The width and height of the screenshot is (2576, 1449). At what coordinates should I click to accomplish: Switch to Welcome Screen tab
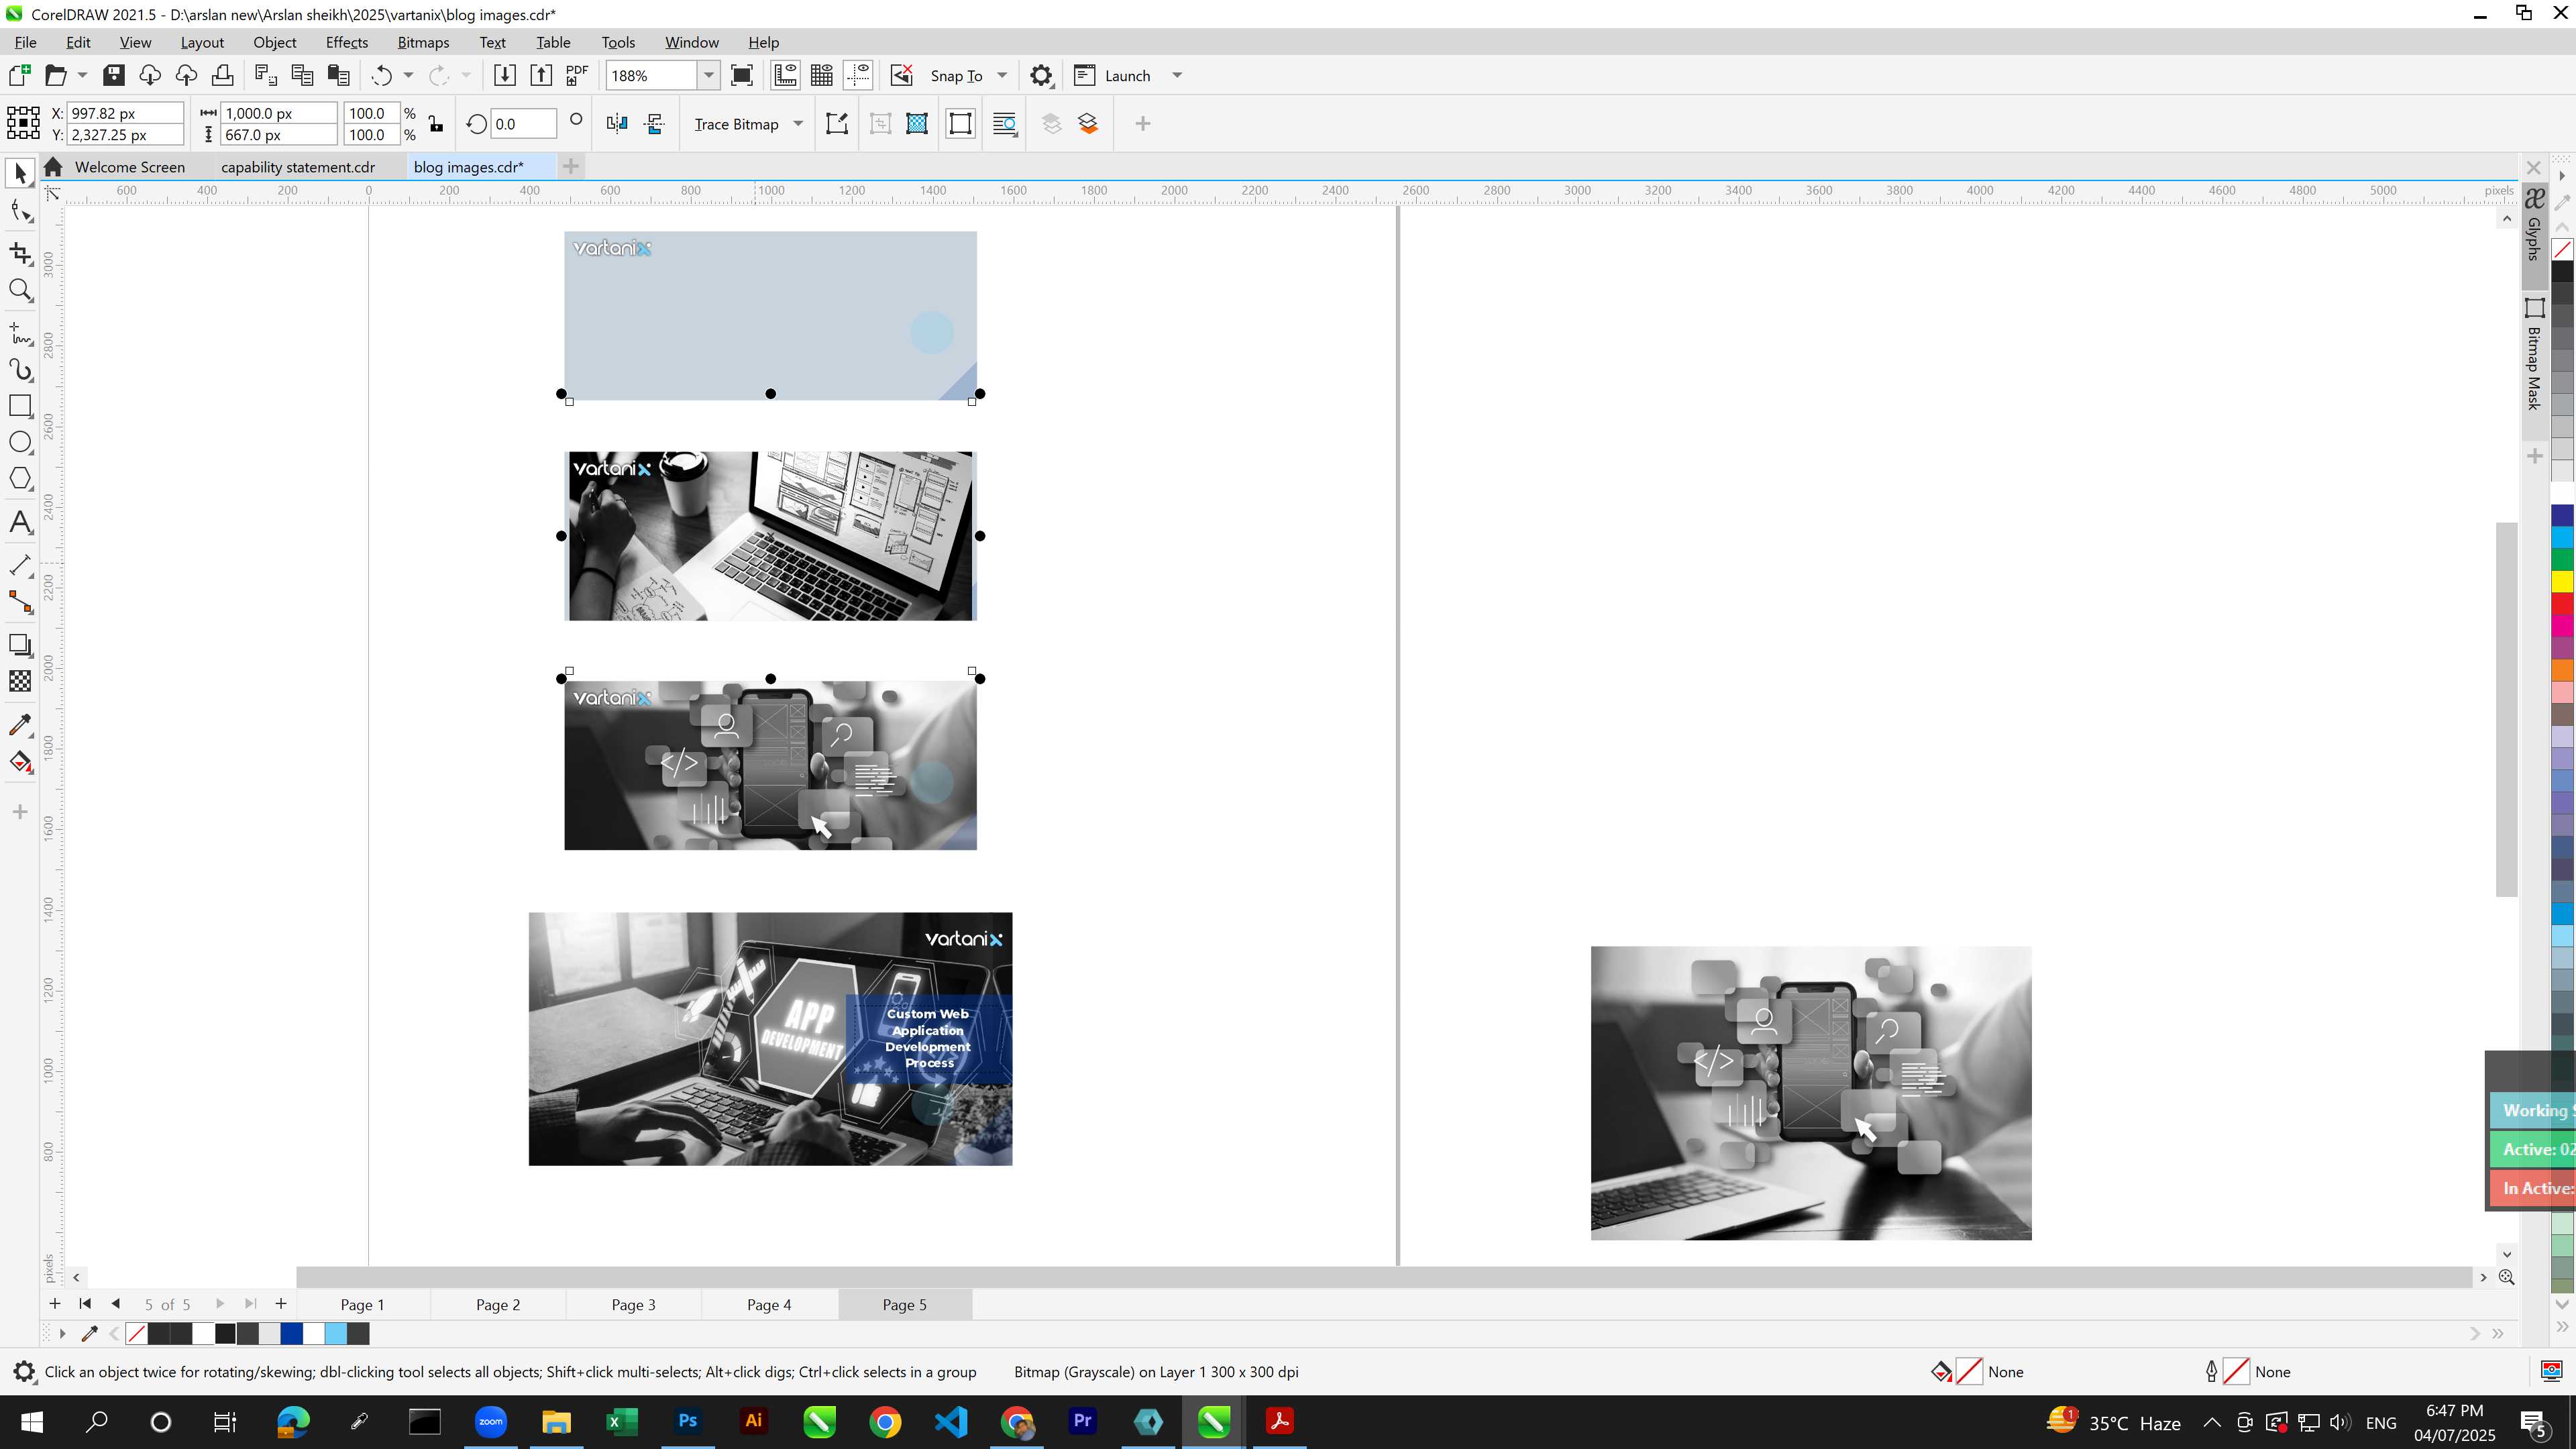click(129, 167)
